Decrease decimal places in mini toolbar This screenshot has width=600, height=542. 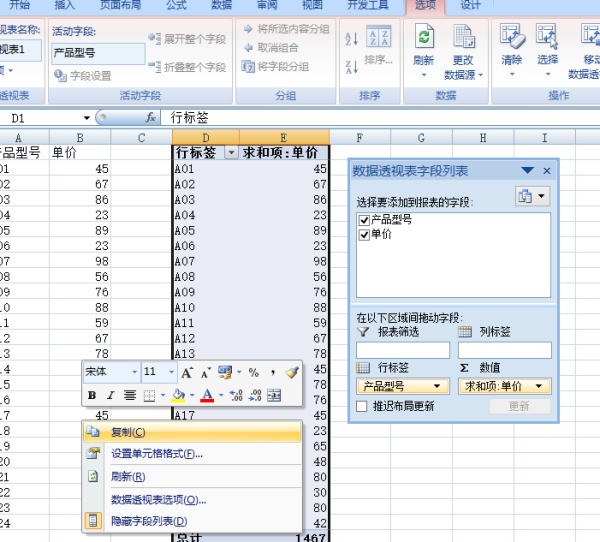click(x=255, y=395)
